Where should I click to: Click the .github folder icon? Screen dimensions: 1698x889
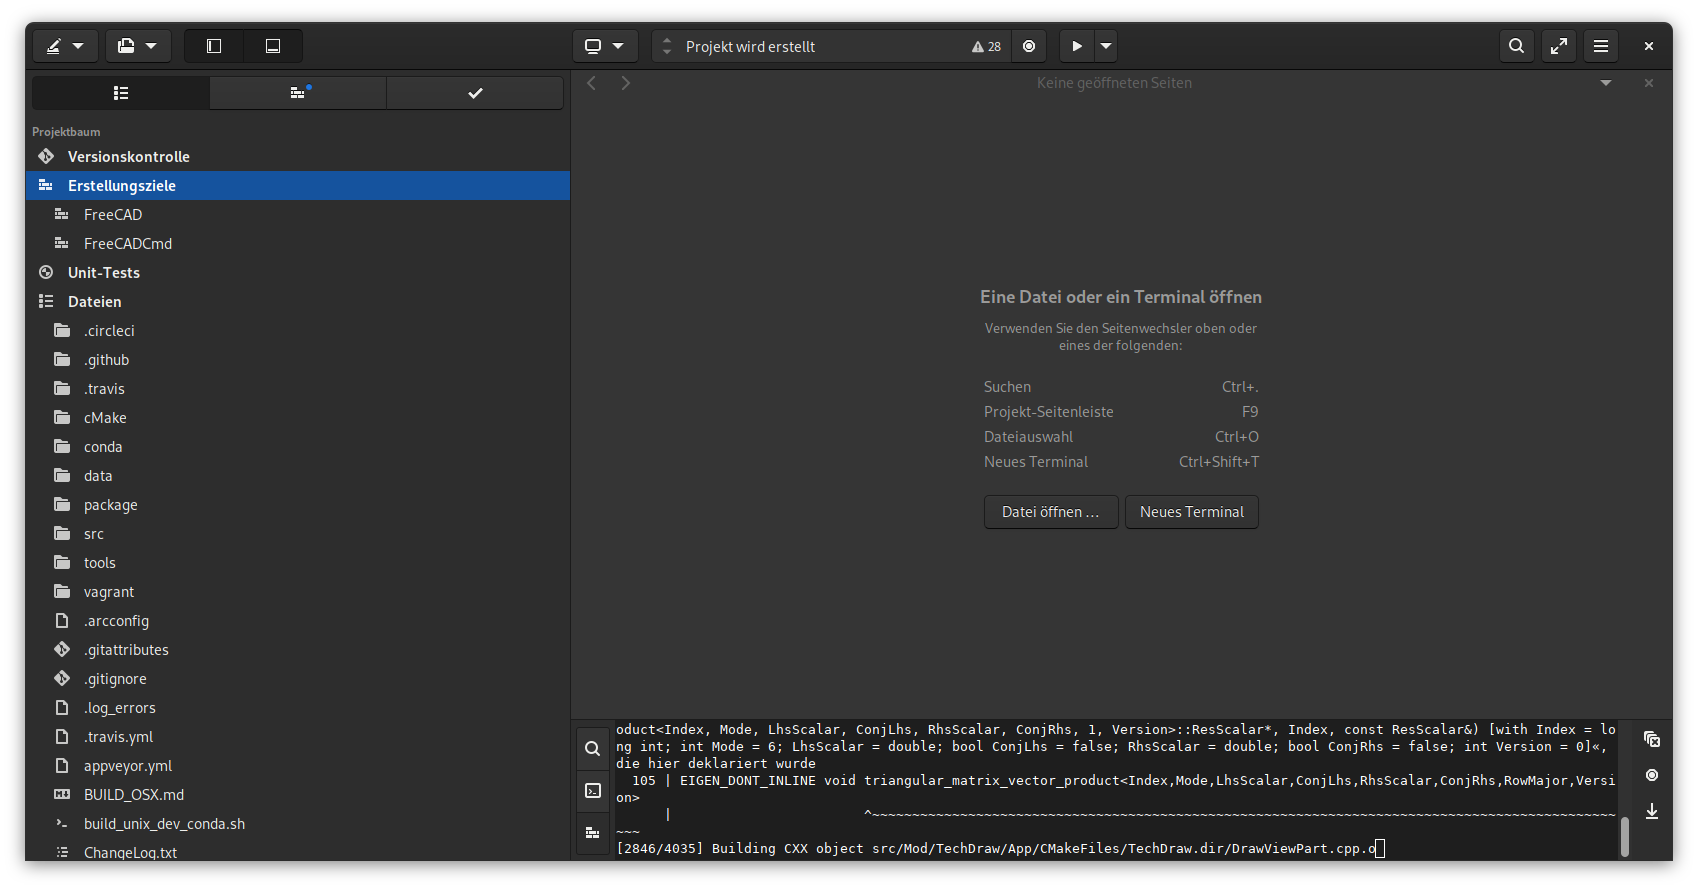coord(62,360)
